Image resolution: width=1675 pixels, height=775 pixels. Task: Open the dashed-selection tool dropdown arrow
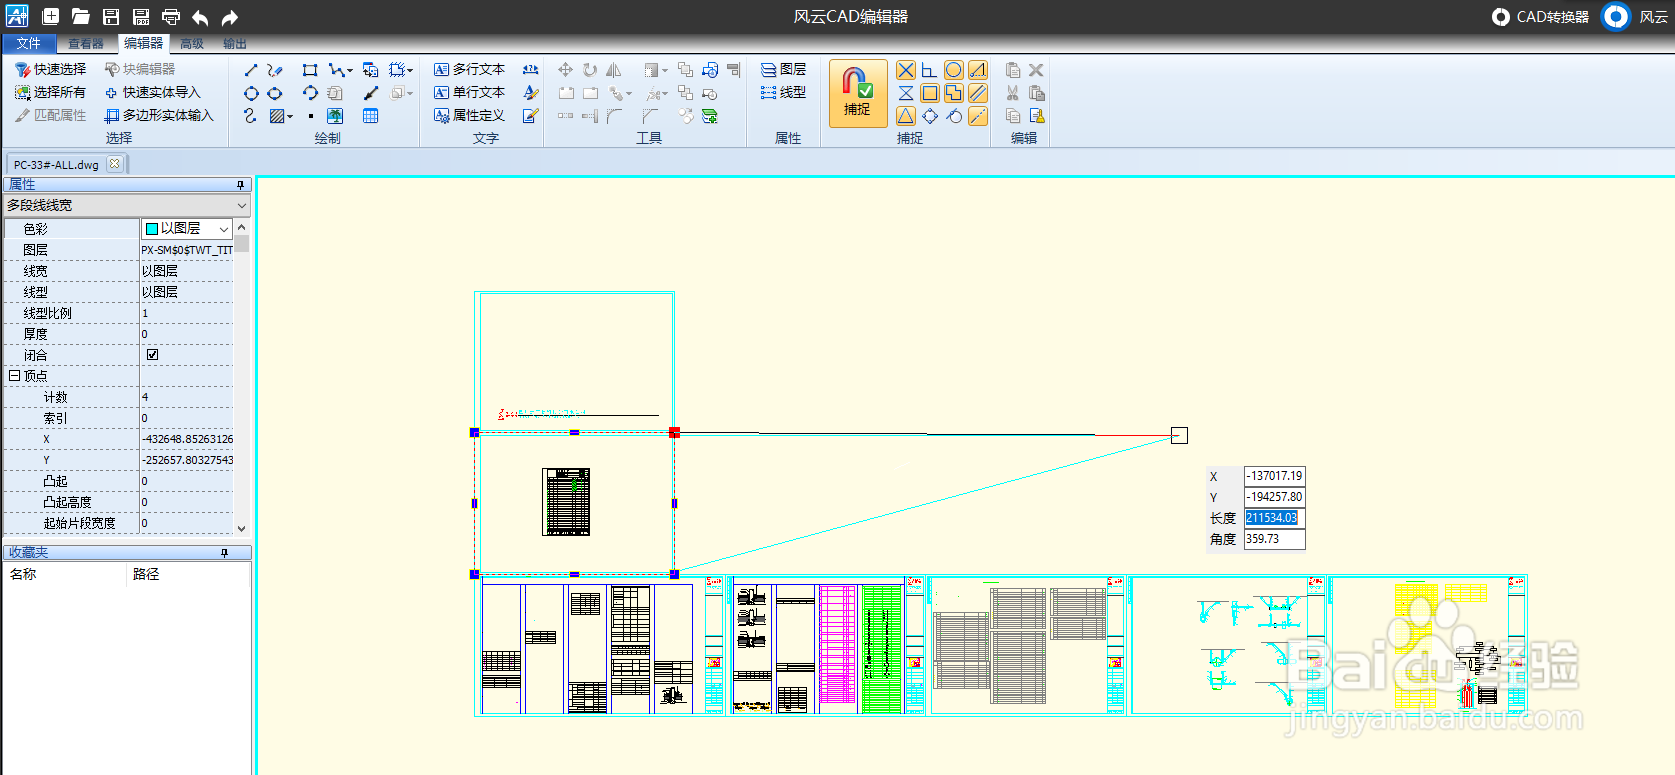click(x=410, y=70)
